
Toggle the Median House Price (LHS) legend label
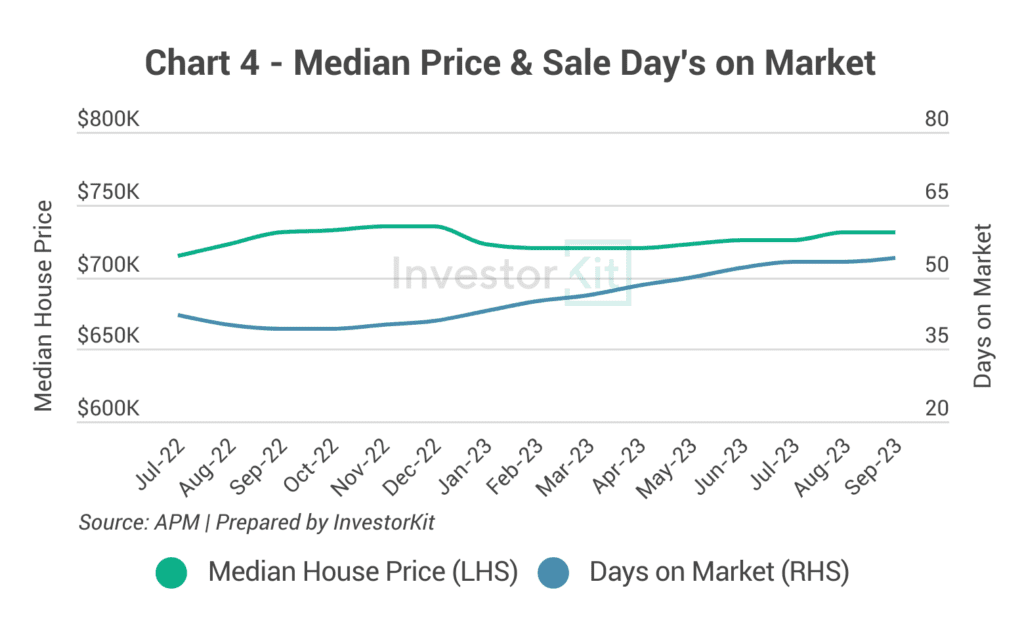tap(362, 572)
